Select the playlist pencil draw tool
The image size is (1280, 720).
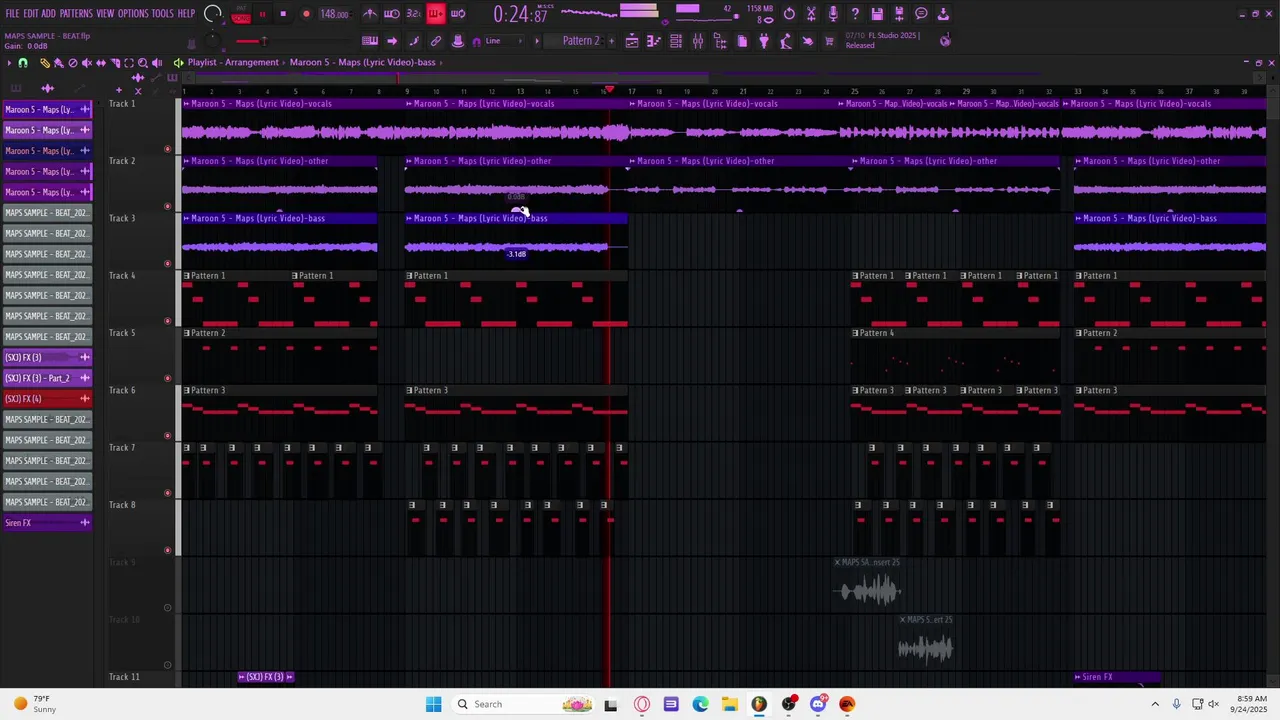tap(44, 62)
